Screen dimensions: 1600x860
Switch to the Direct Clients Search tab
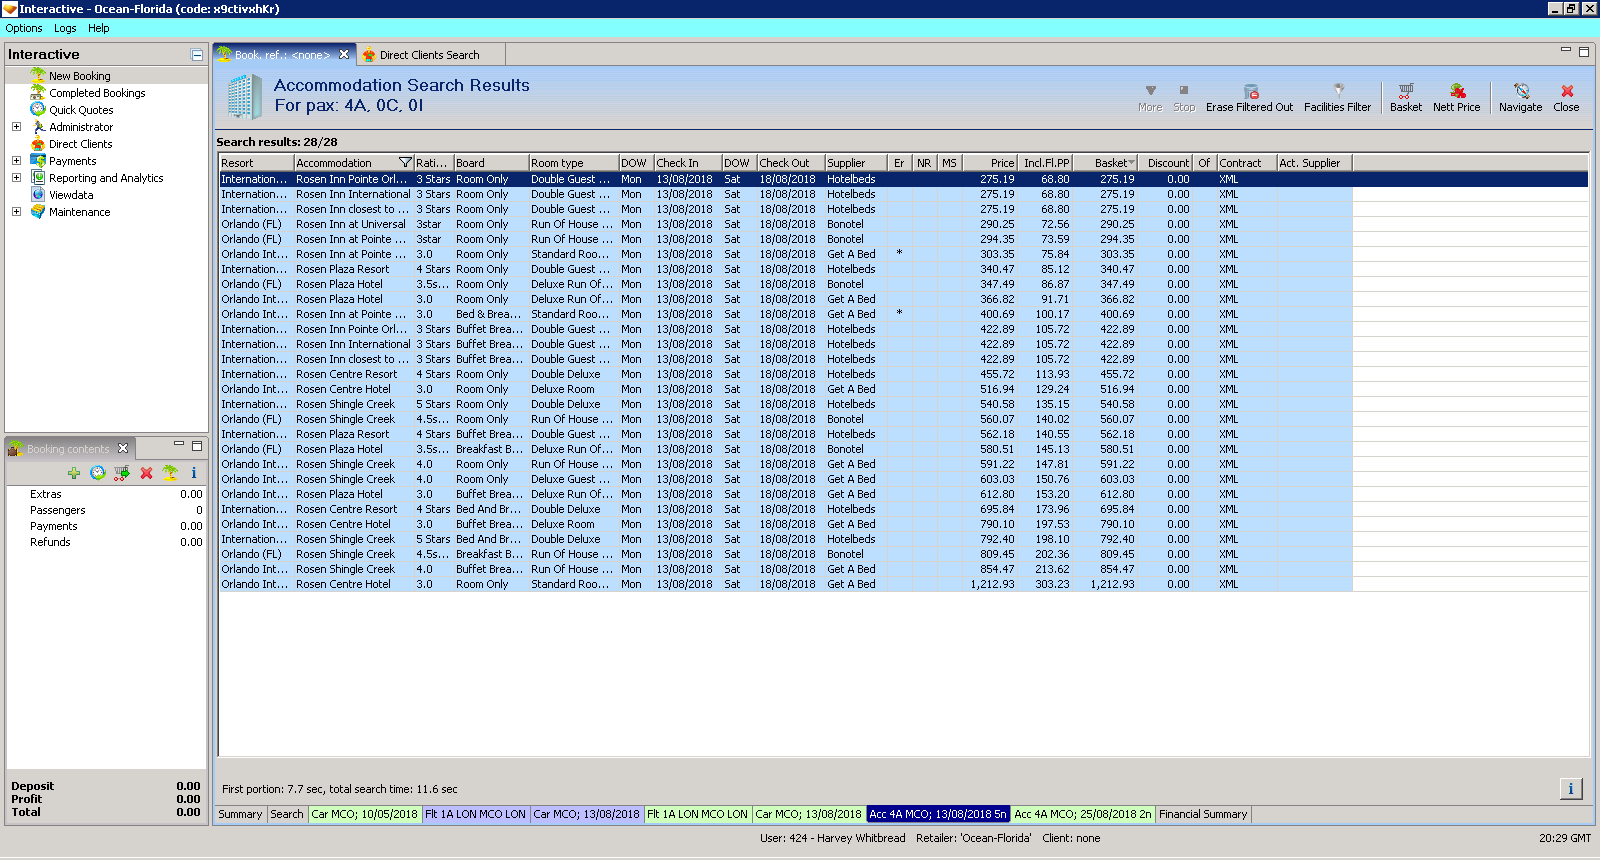[428, 55]
